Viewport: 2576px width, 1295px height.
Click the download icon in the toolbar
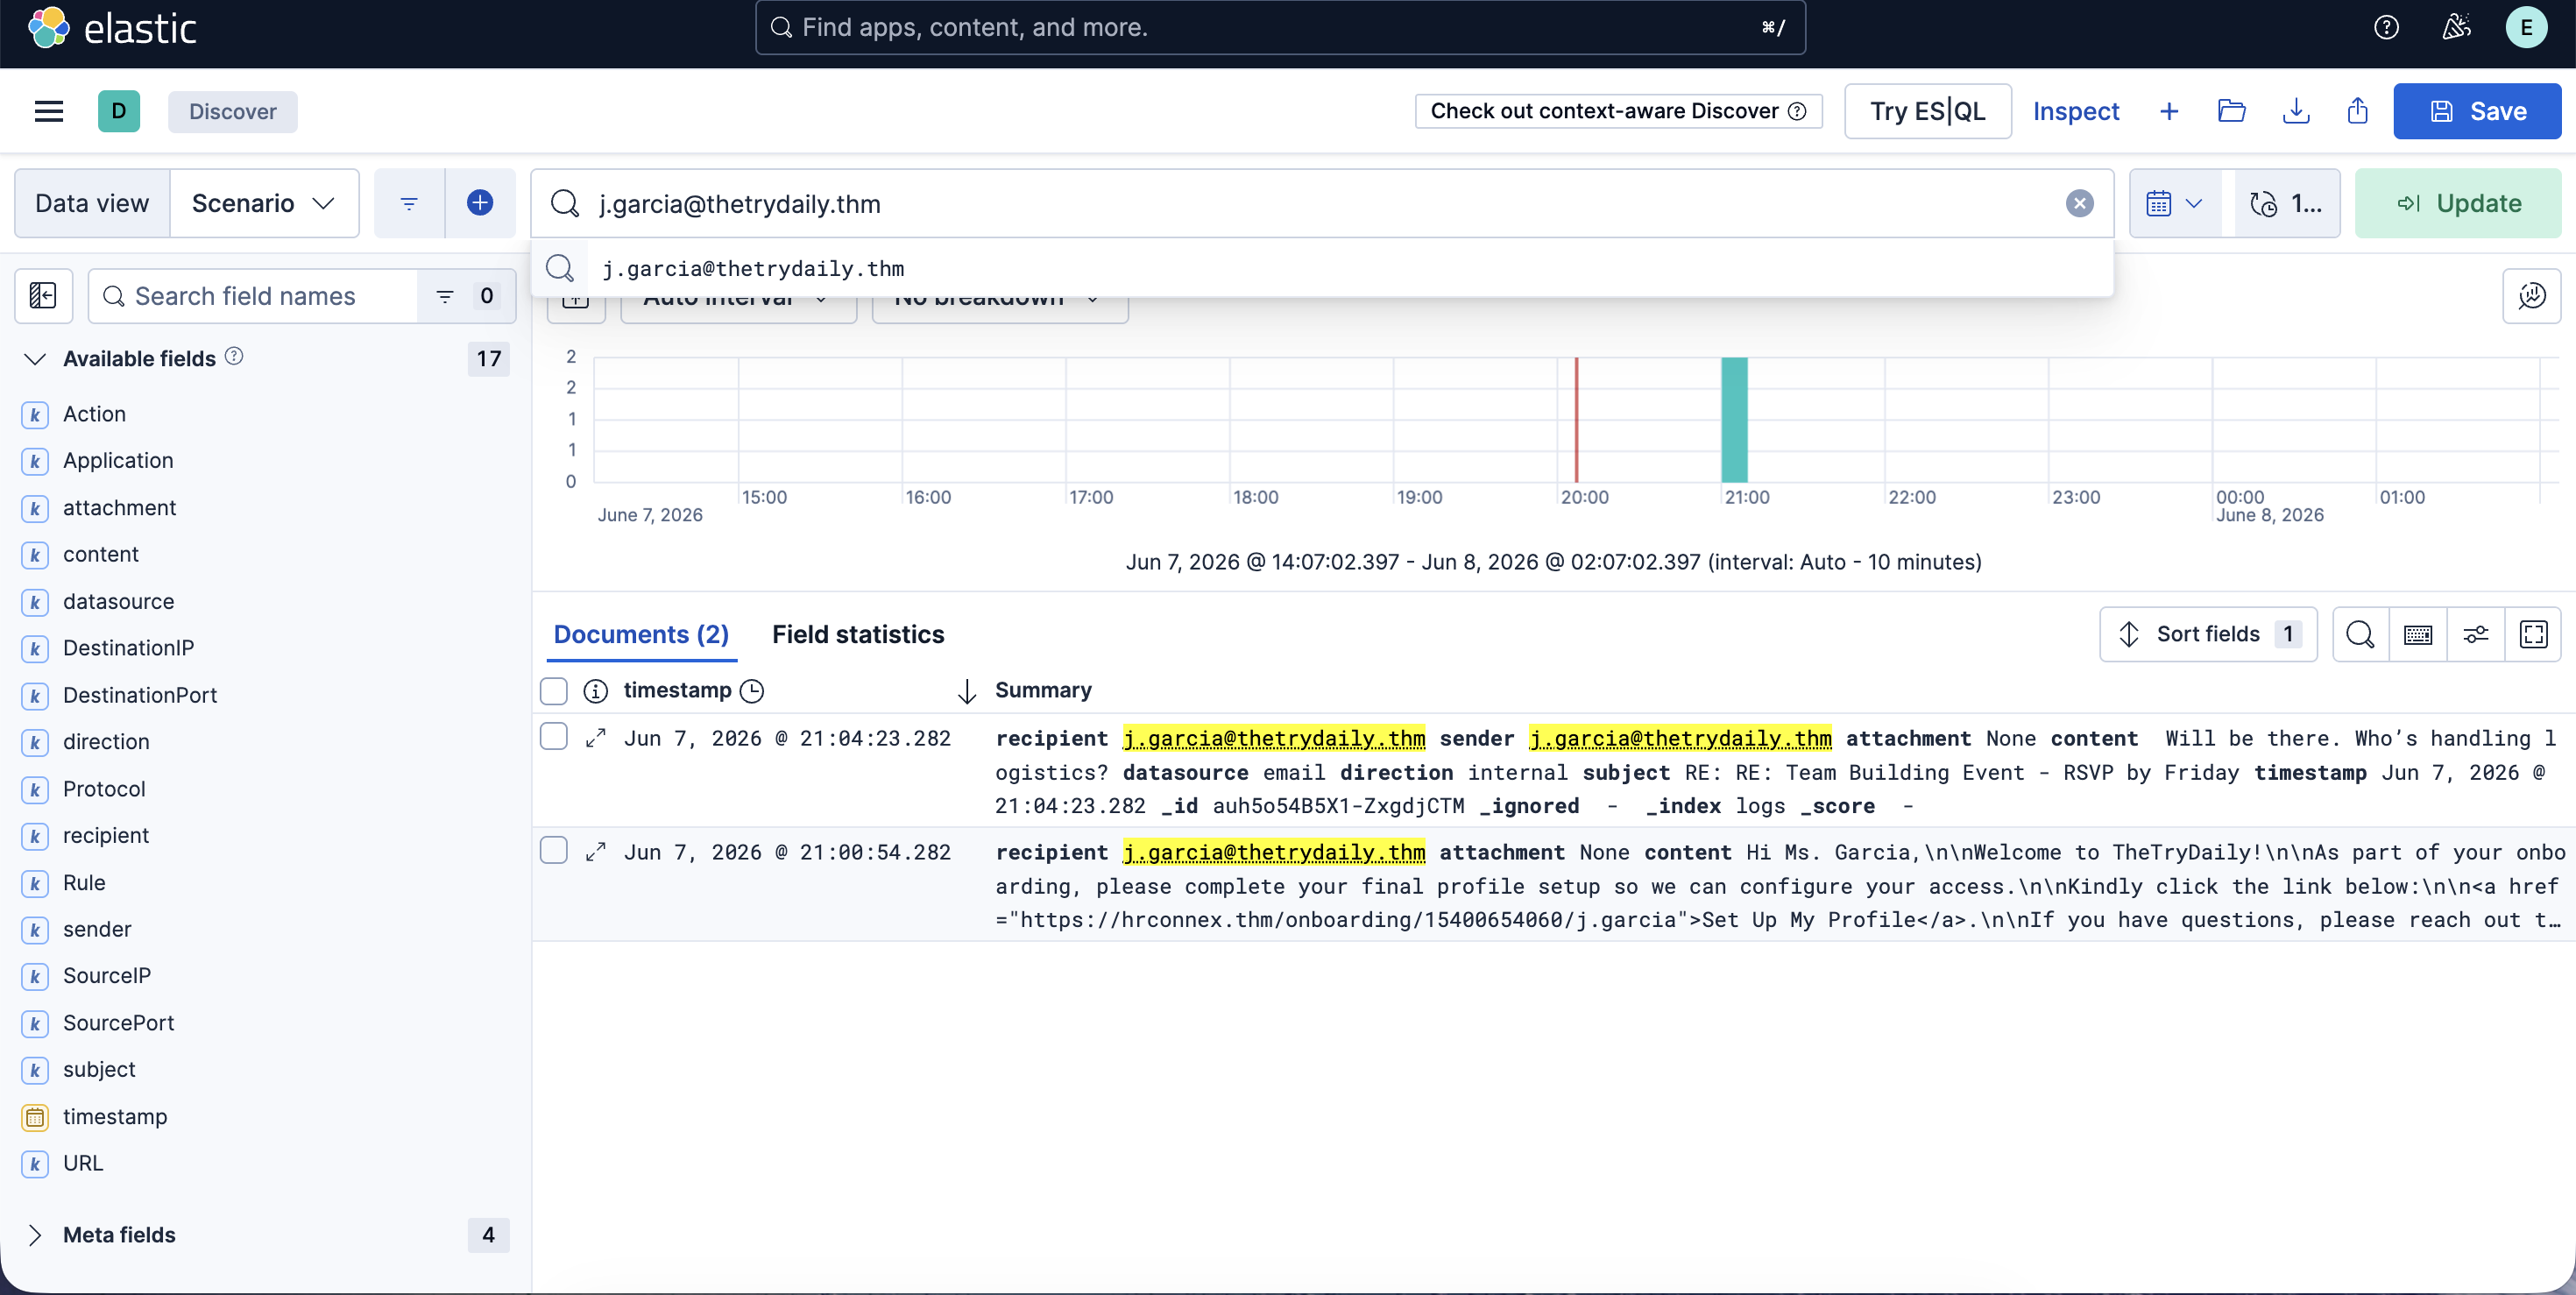click(x=2296, y=111)
